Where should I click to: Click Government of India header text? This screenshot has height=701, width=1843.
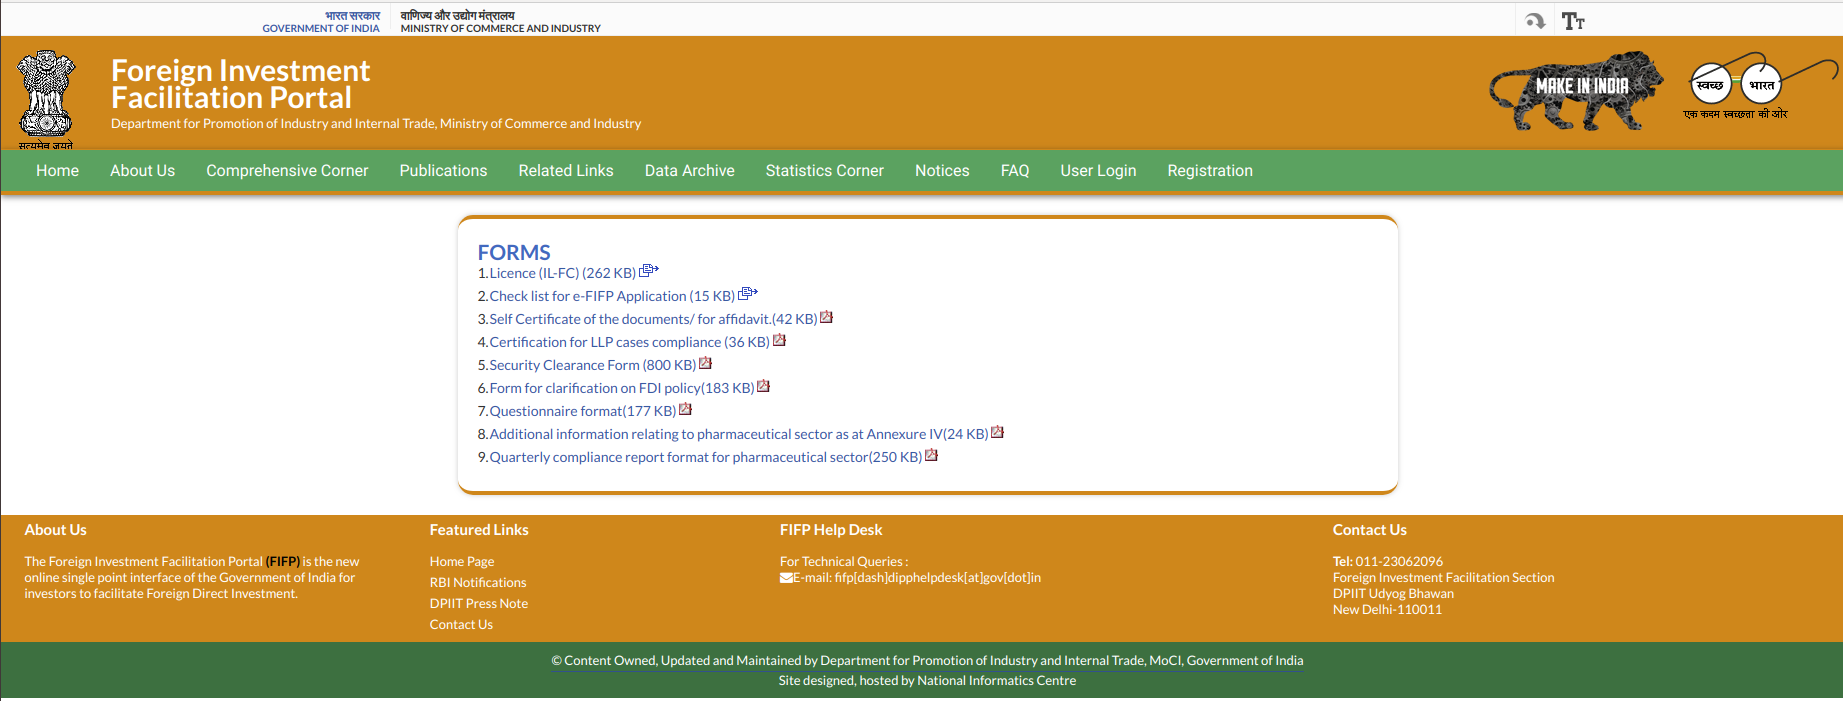pyautogui.click(x=321, y=28)
